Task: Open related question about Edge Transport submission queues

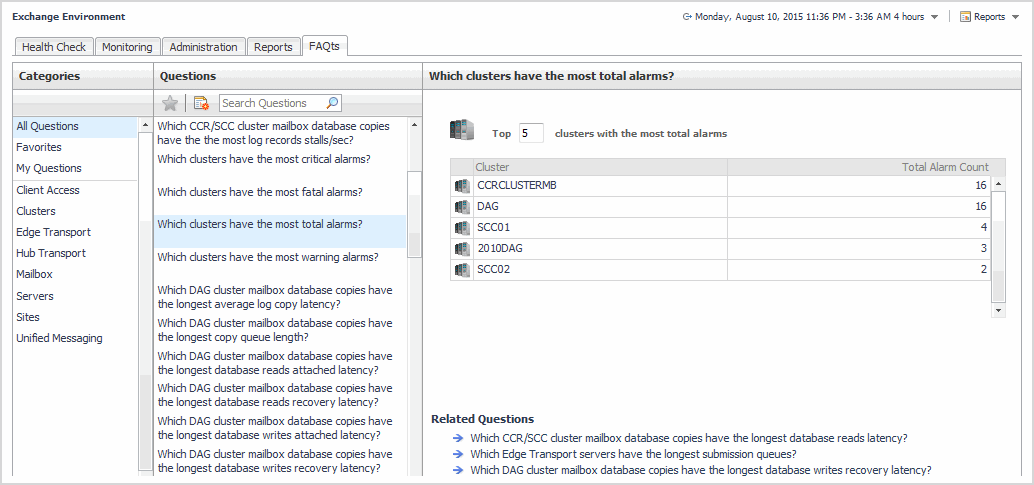Action: (x=633, y=454)
